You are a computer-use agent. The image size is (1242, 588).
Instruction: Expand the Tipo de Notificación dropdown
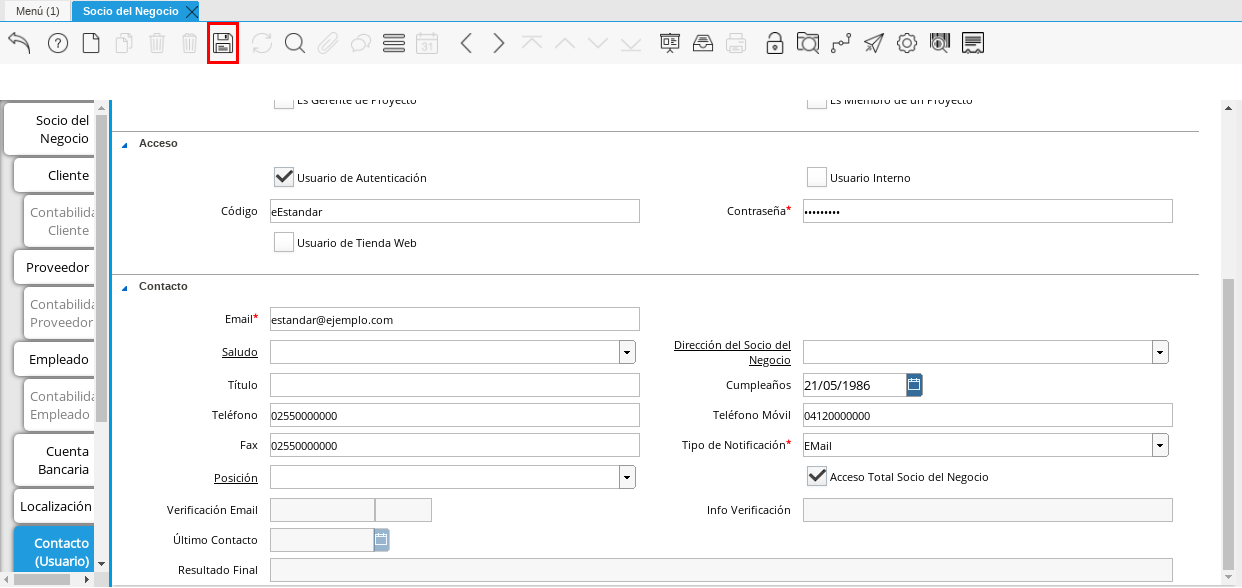click(x=1160, y=445)
